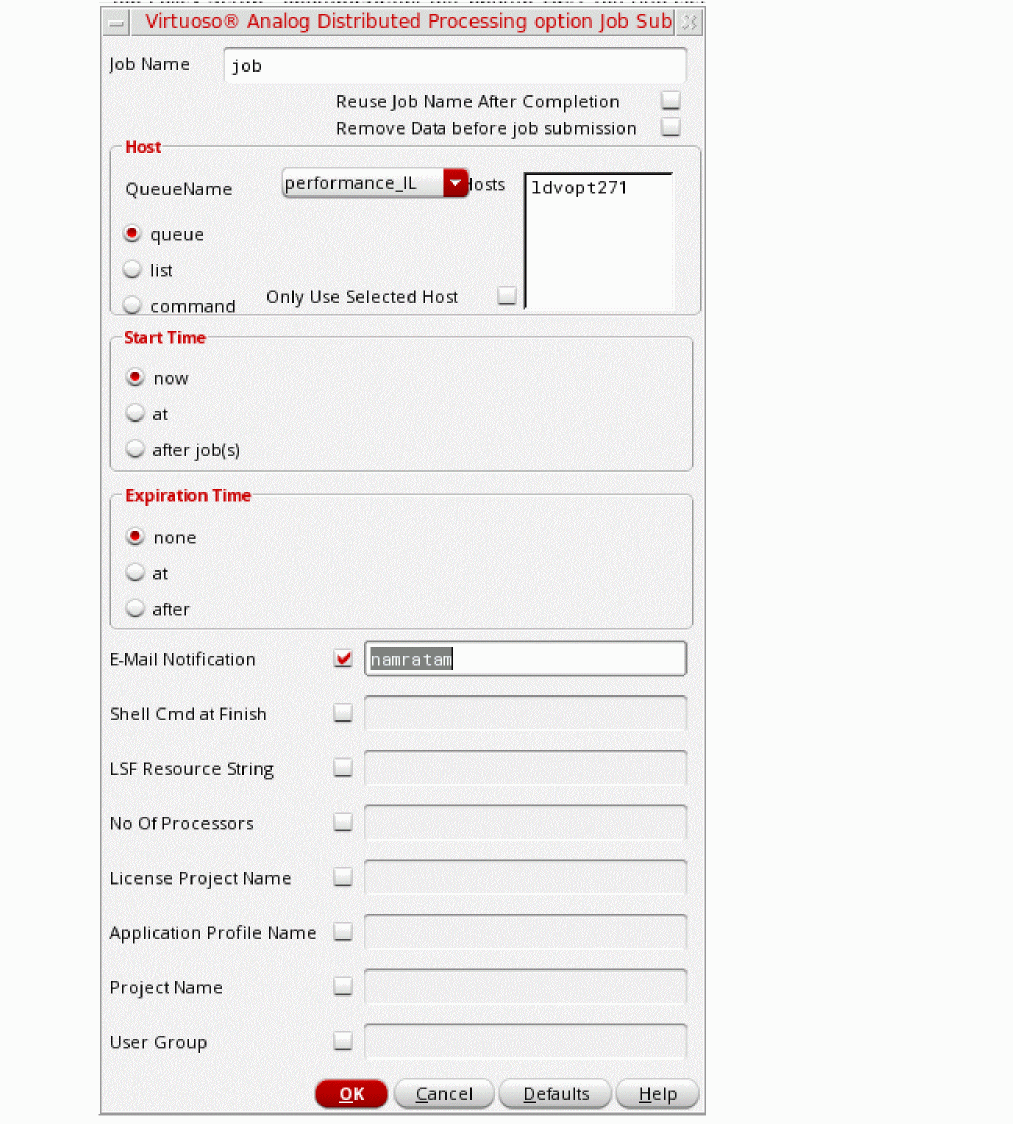Open the window menu icon in title bar
1013x1124 pixels.
point(117,23)
